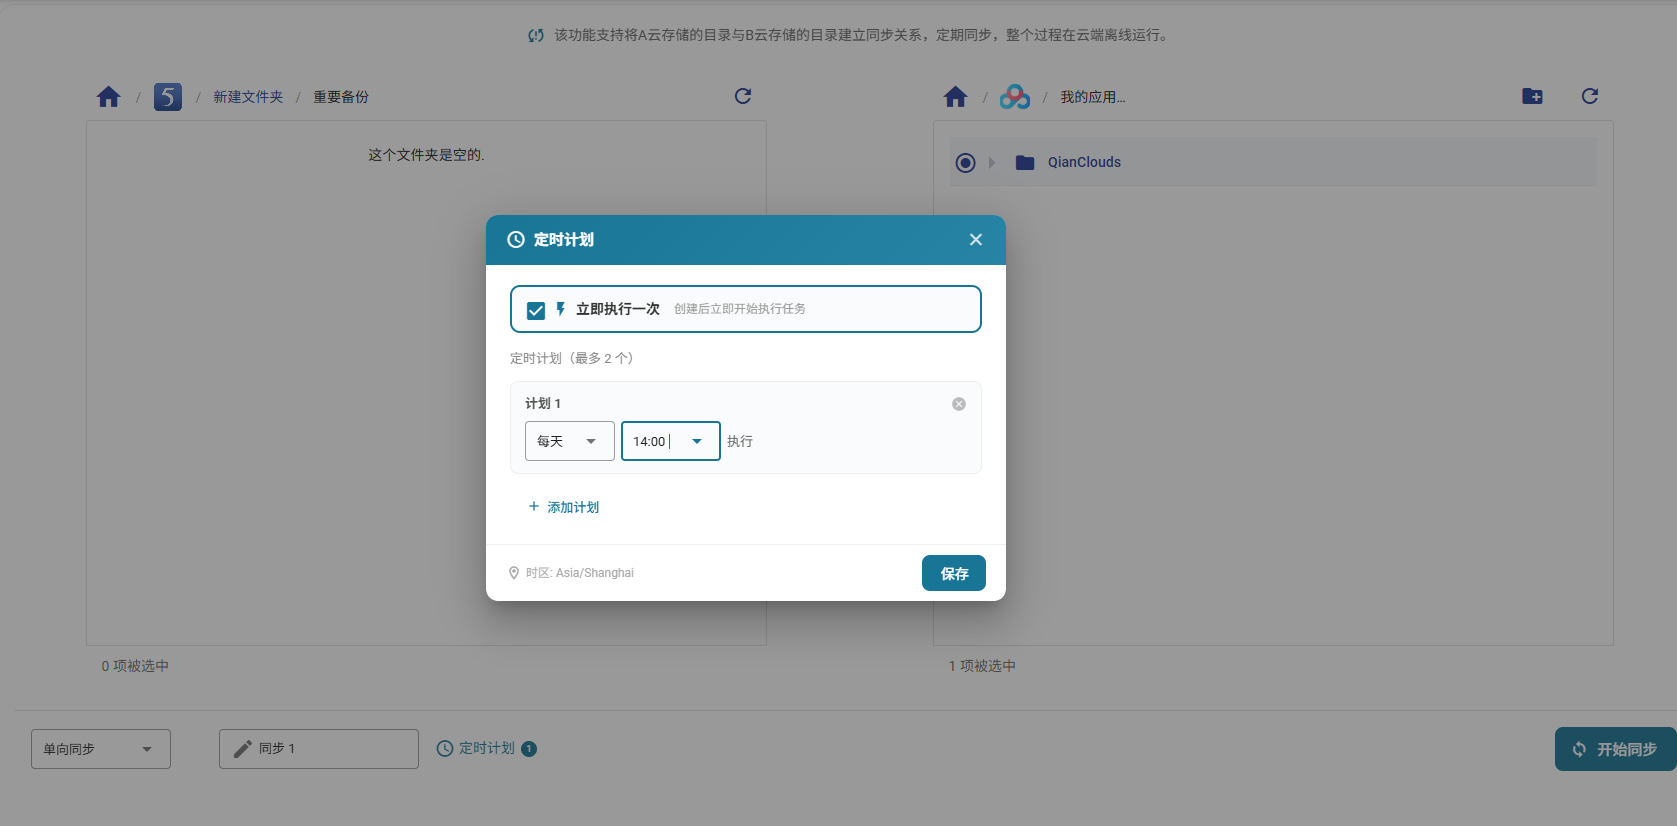1677x826 pixels.
Task: Click the 0 项被选中 status text
Action: tap(135, 666)
